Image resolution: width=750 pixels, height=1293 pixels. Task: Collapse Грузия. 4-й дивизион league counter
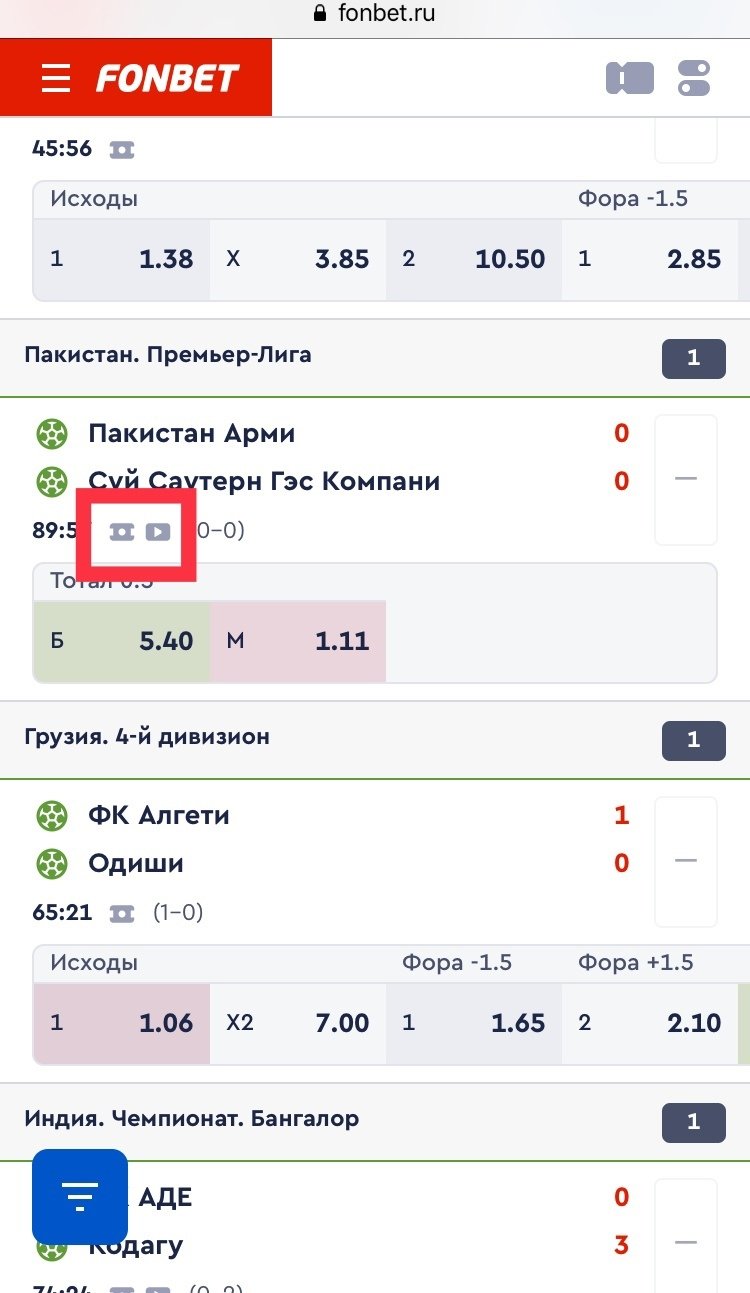tap(693, 740)
